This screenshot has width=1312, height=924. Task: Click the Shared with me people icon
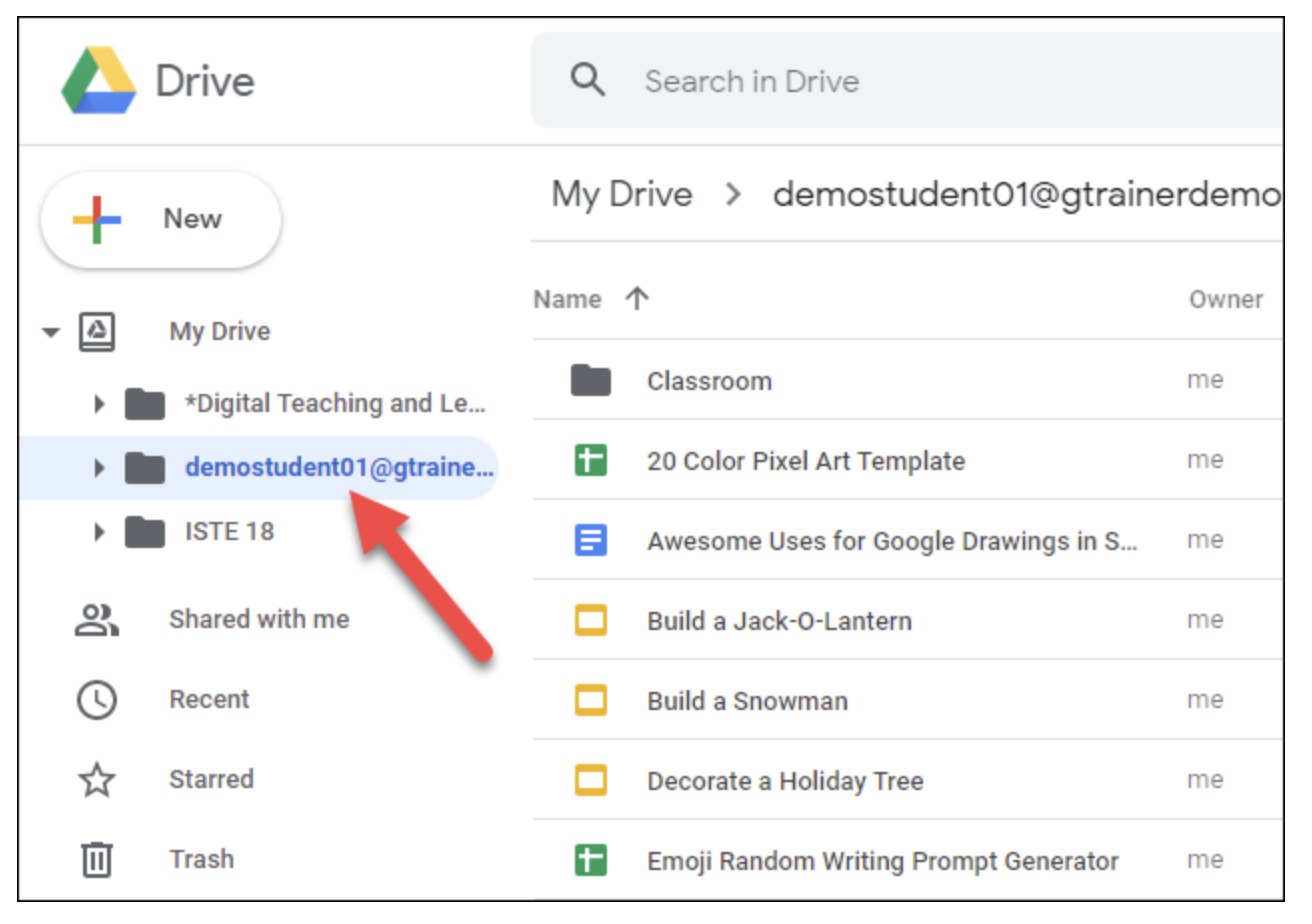point(97,620)
